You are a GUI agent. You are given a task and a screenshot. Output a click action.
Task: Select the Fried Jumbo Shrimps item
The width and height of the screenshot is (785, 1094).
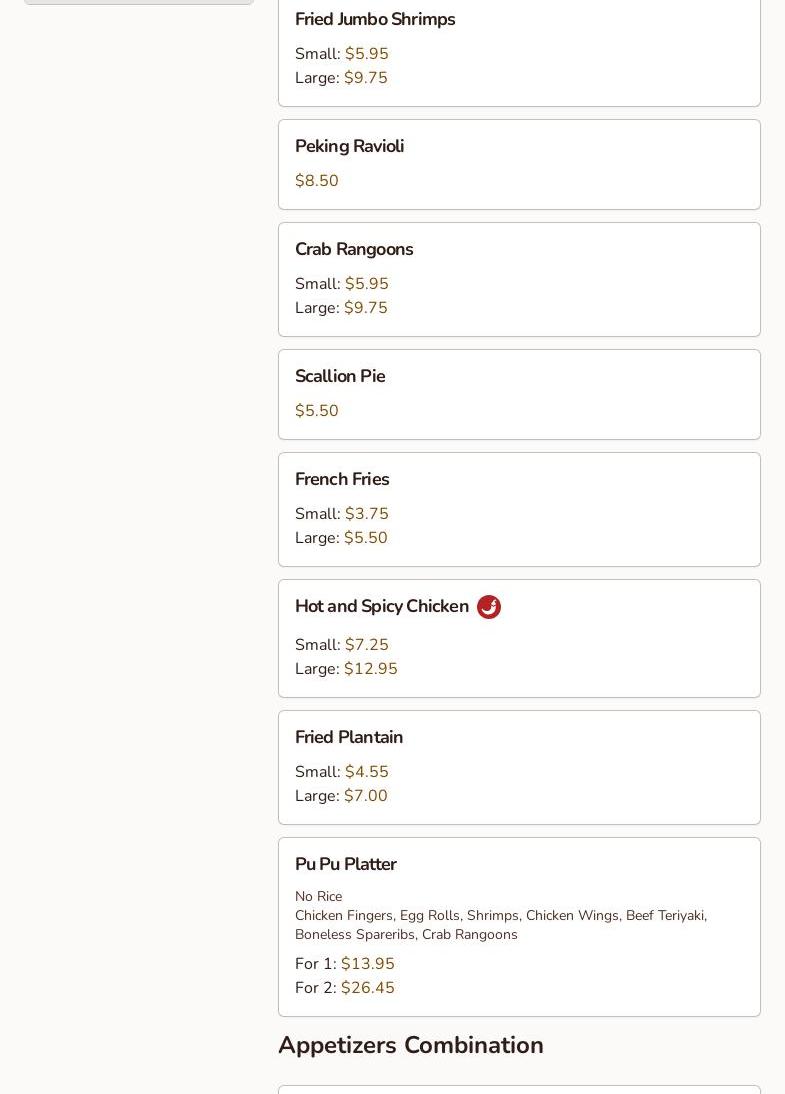(375, 20)
